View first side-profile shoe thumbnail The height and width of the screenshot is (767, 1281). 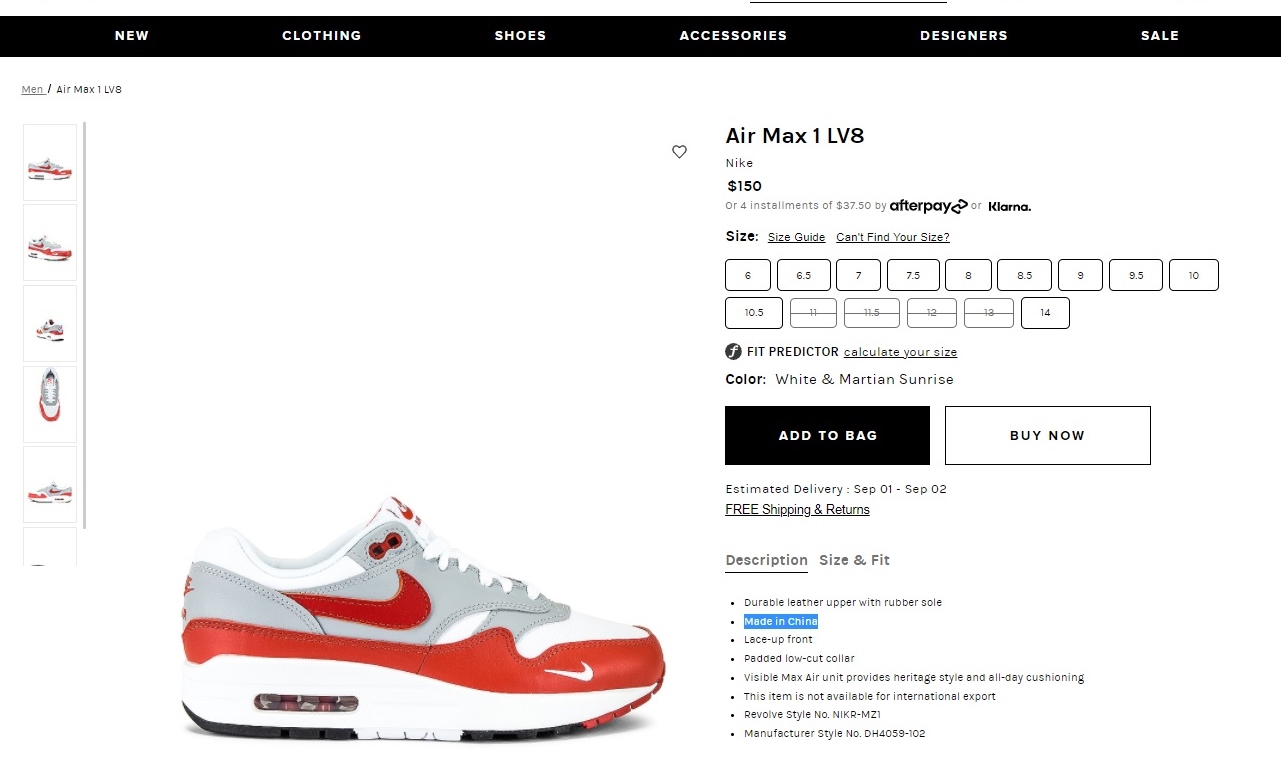coord(50,163)
